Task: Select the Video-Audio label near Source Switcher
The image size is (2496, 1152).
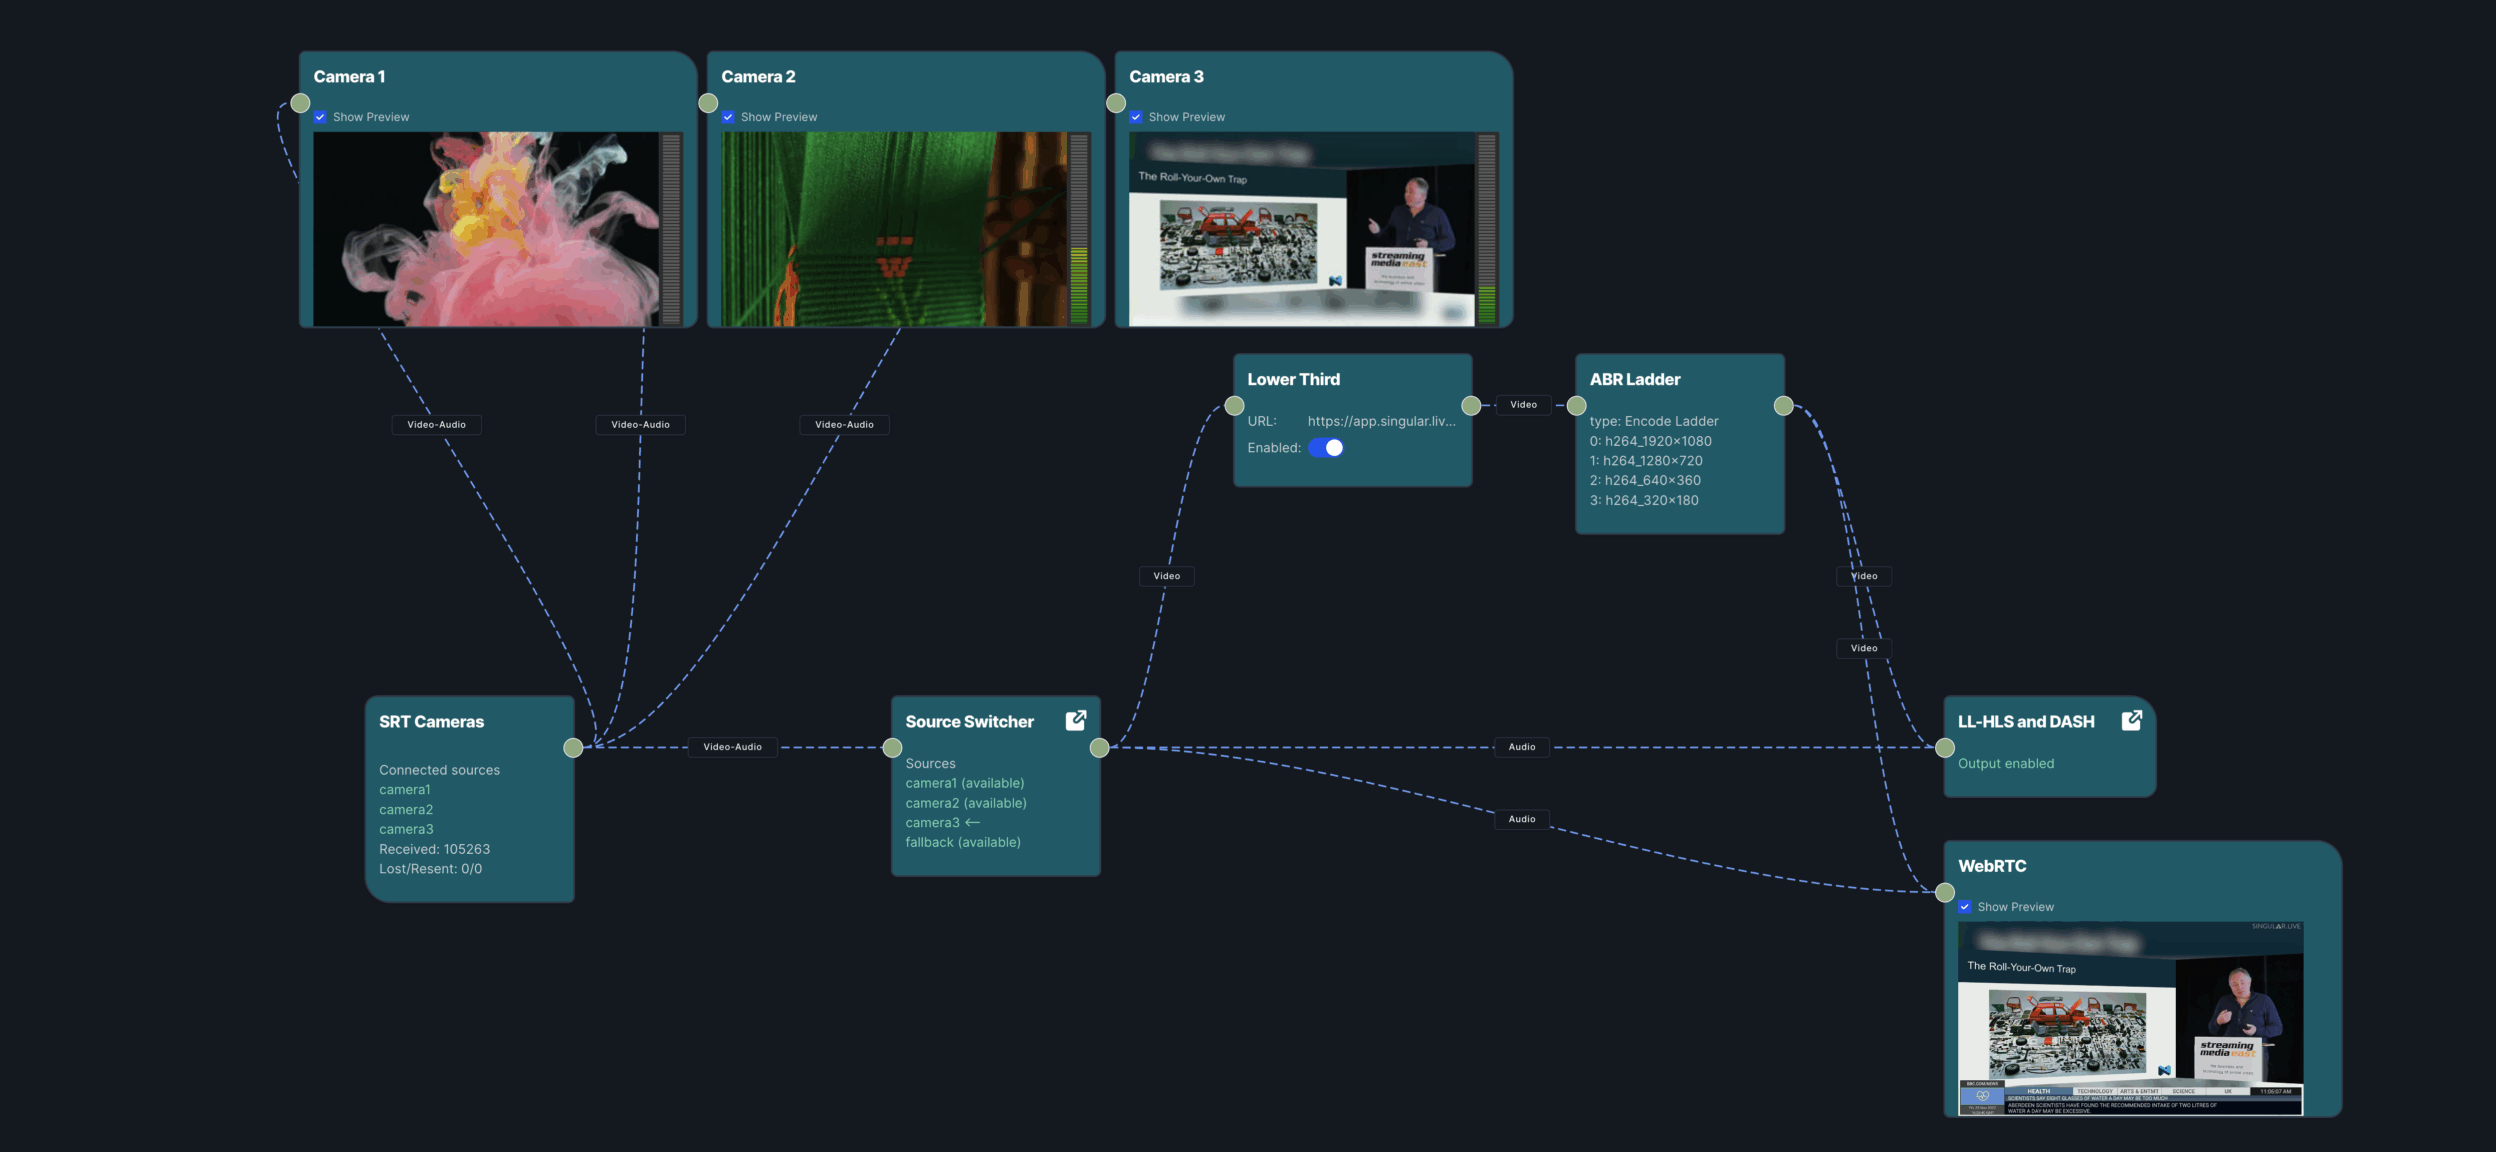Action: click(732, 747)
